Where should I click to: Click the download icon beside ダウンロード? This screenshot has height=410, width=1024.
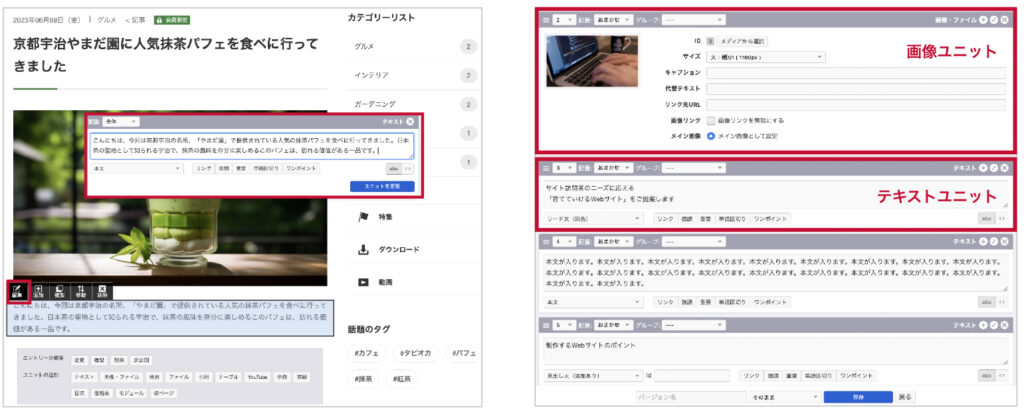364,249
